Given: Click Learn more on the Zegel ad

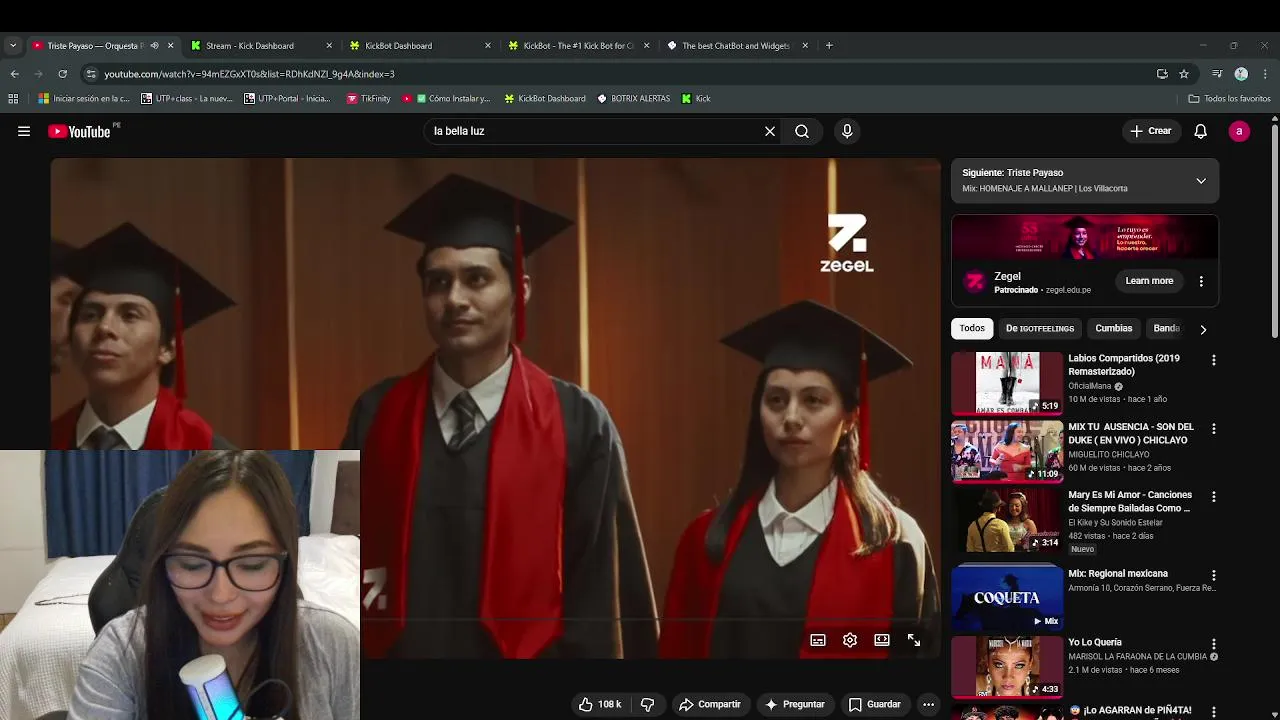Looking at the screenshot, I should point(1149,281).
